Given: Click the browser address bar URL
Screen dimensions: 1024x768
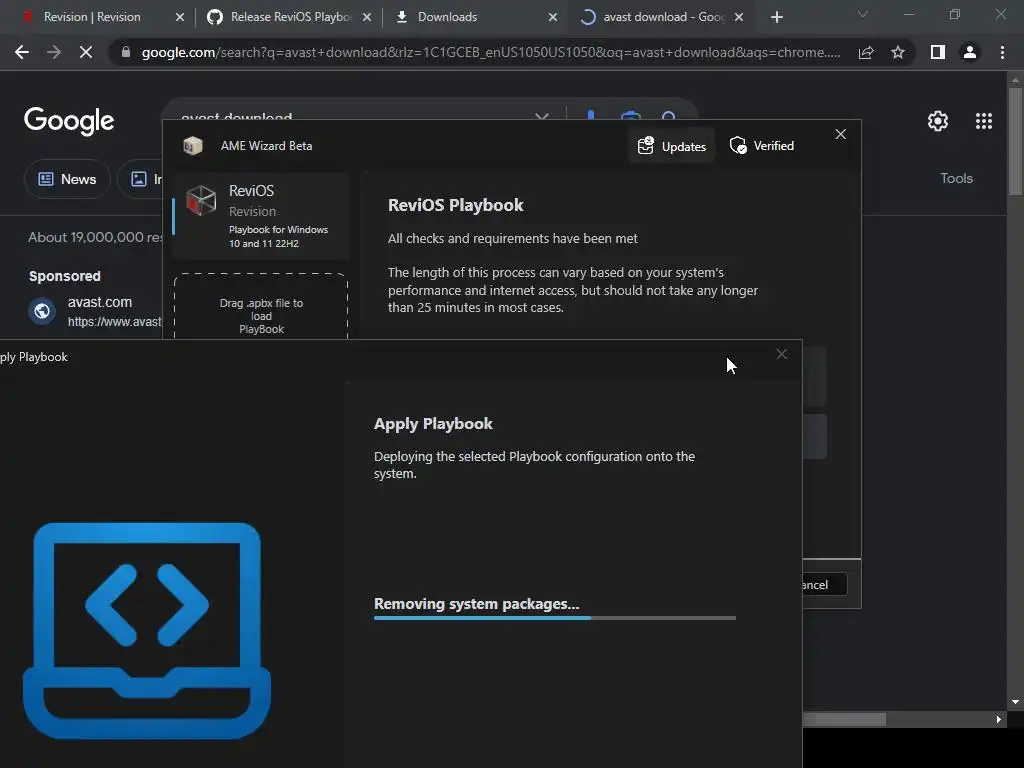Looking at the screenshot, I should [490, 52].
